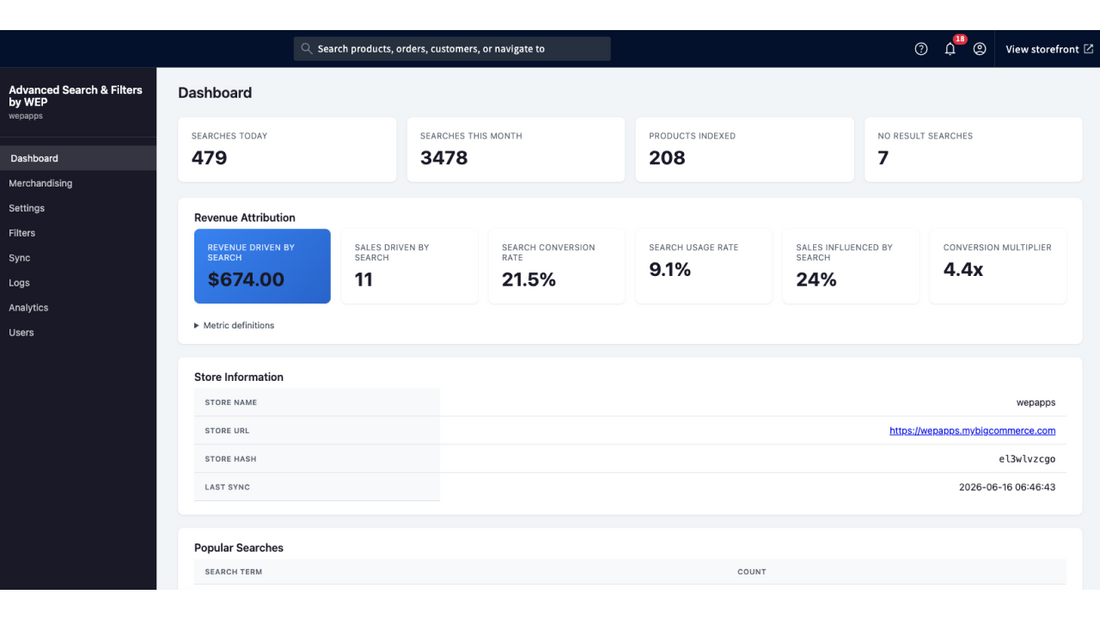
Task: Click the Searches This Month 3478 card
Action: 516,149
